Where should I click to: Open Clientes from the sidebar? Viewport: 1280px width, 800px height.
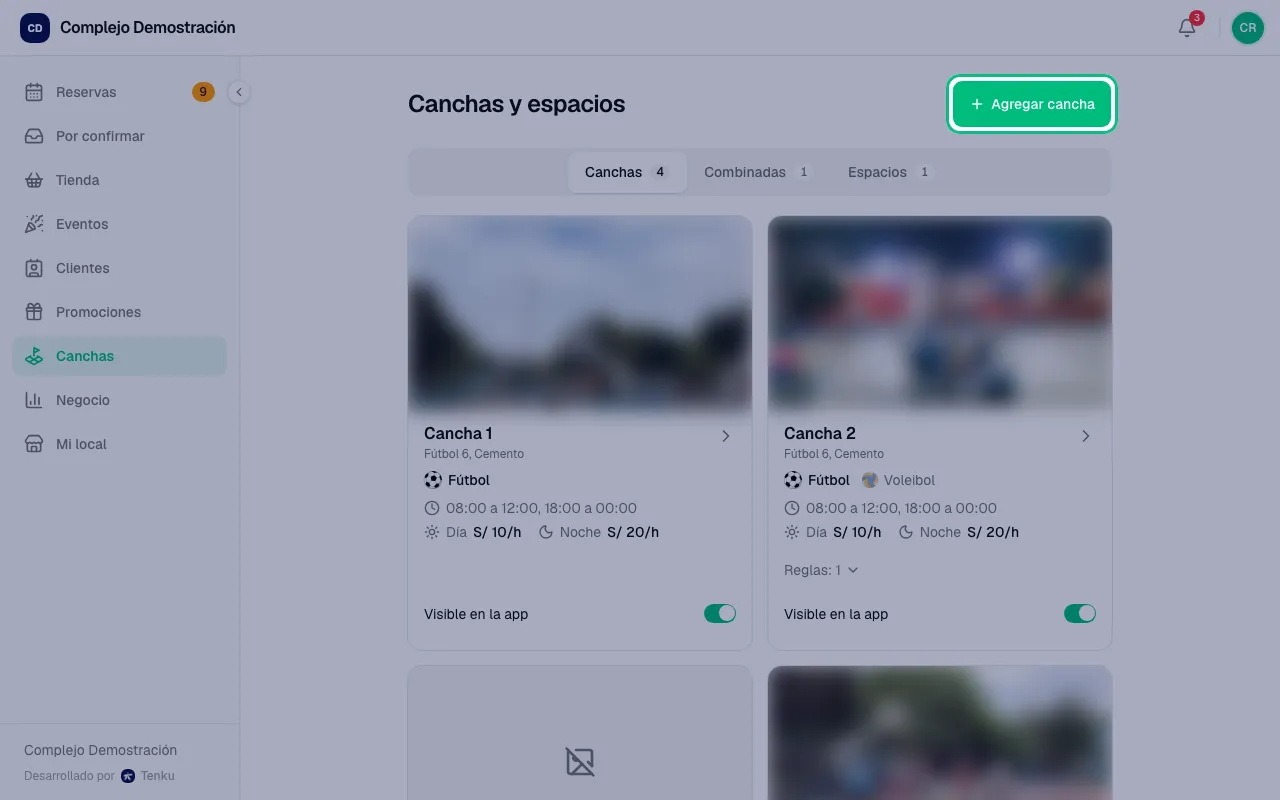click(119, 268)
